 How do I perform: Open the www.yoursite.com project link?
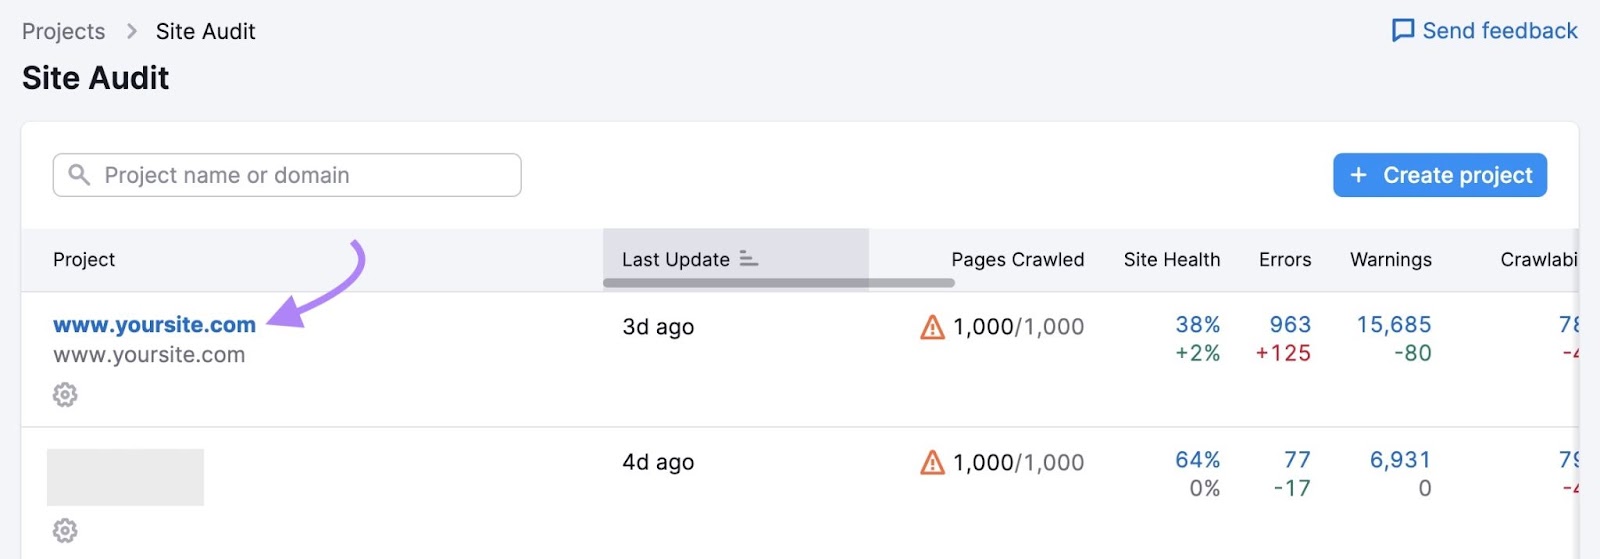(154, 325)
